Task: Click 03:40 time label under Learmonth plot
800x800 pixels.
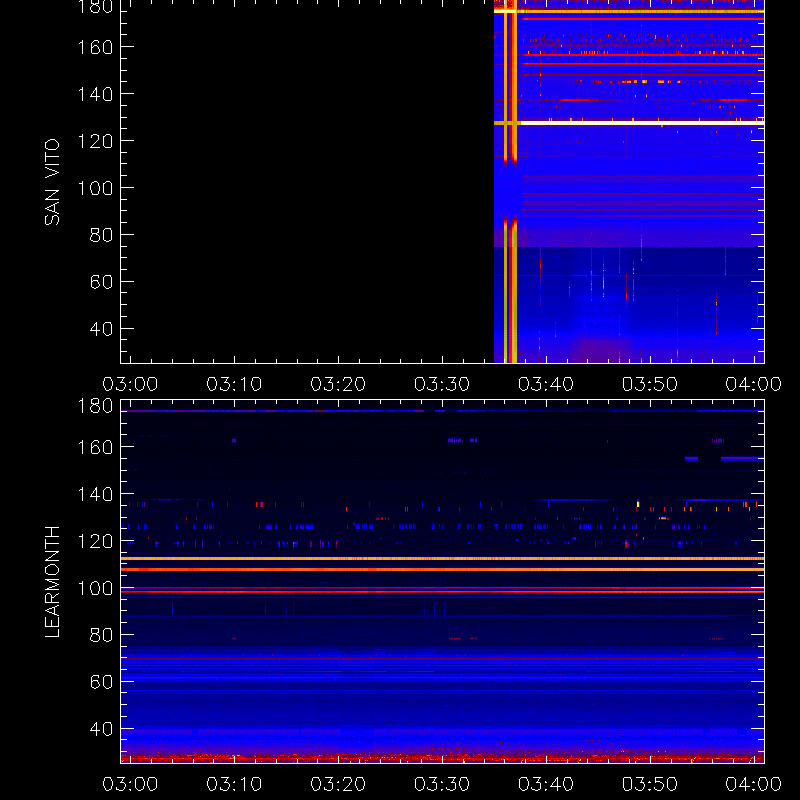Action: click(x=546, y=784)
